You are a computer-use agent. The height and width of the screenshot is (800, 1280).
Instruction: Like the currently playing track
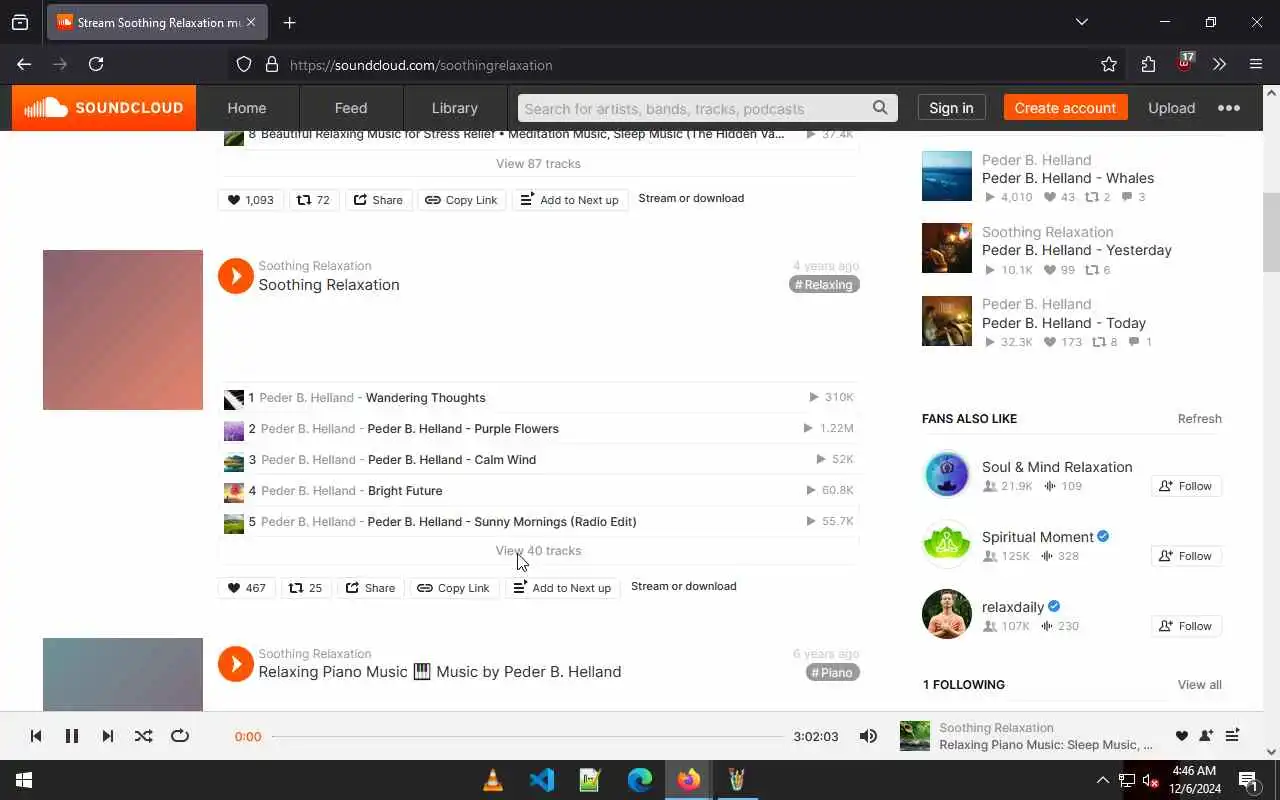1182,736
